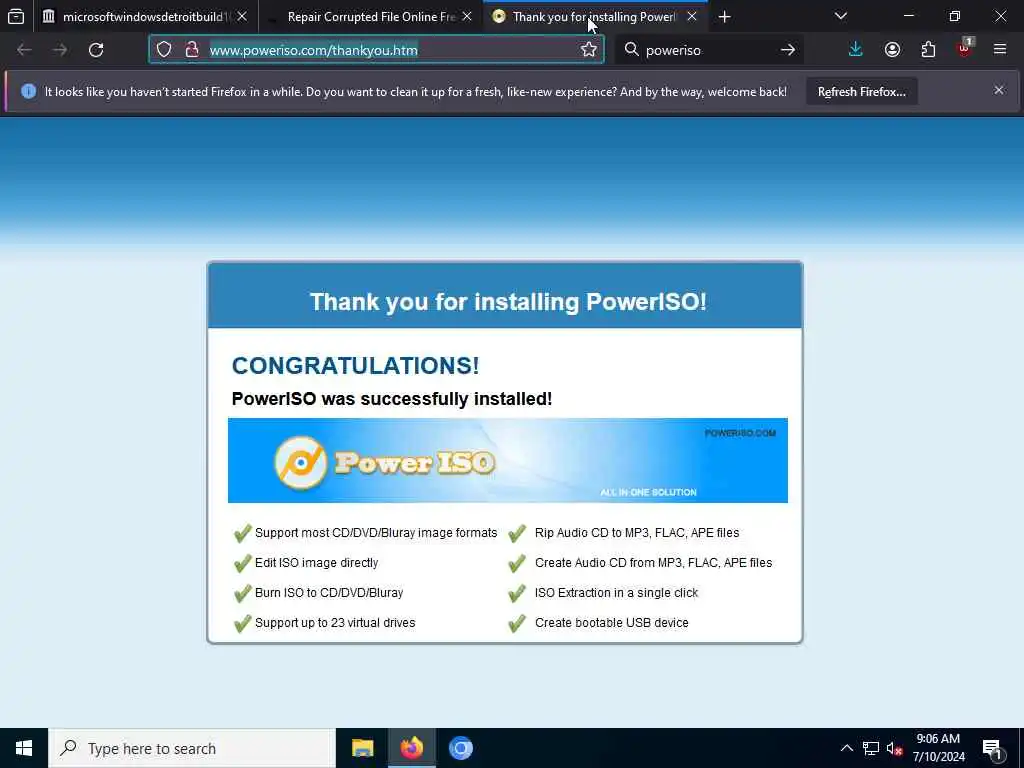
Task: Click the Type here to search box
Action: click(192, 748)
